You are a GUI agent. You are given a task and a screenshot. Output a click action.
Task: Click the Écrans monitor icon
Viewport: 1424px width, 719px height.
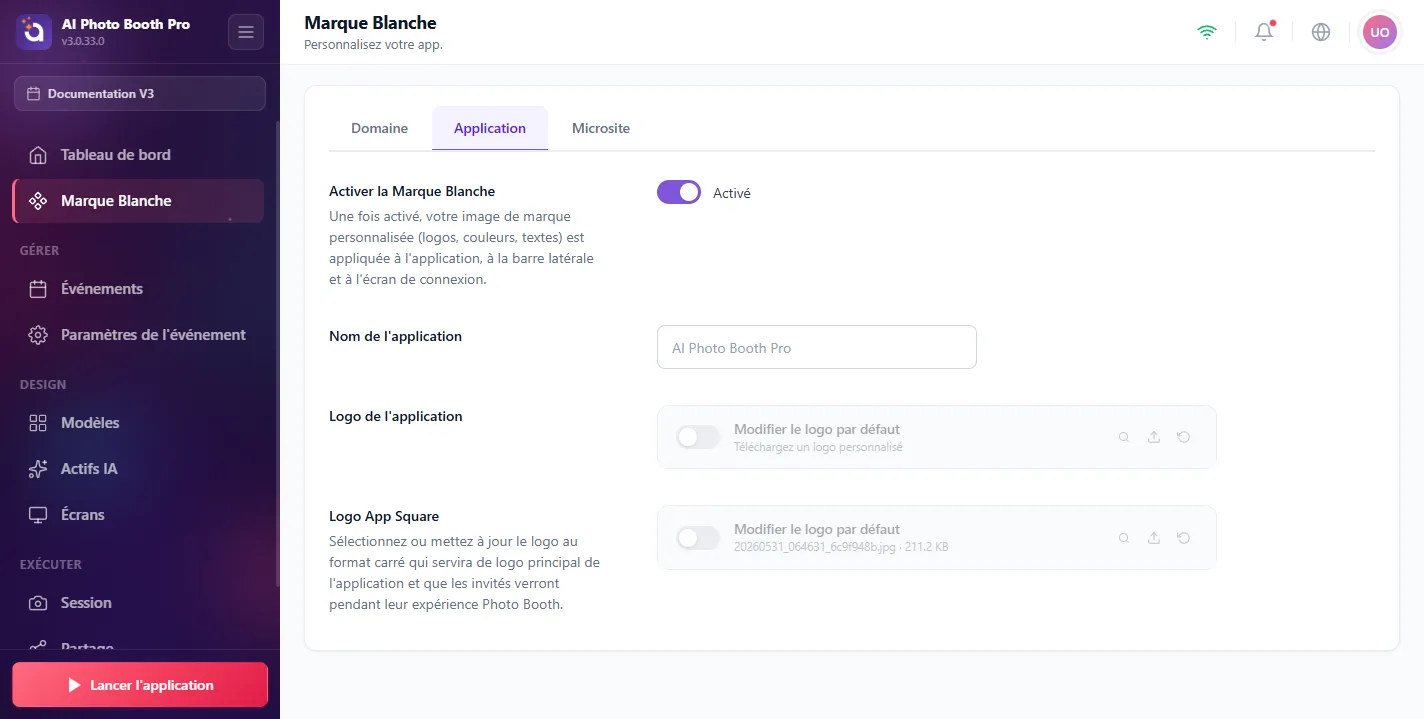tap(38, 515)
